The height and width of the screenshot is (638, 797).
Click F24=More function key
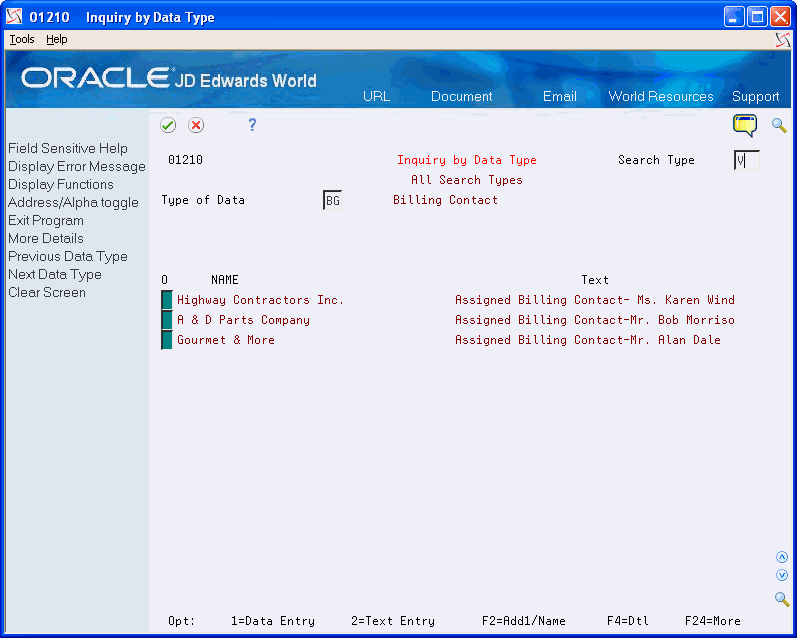[x=713, y=621]
